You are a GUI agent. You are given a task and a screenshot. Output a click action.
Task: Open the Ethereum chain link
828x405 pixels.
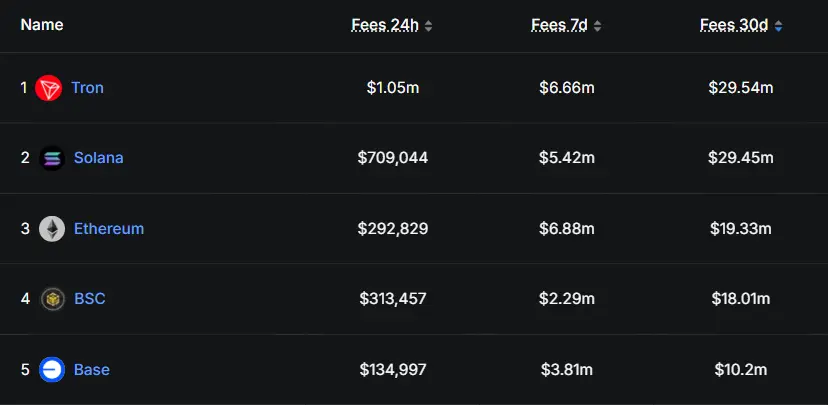[109, 229]
